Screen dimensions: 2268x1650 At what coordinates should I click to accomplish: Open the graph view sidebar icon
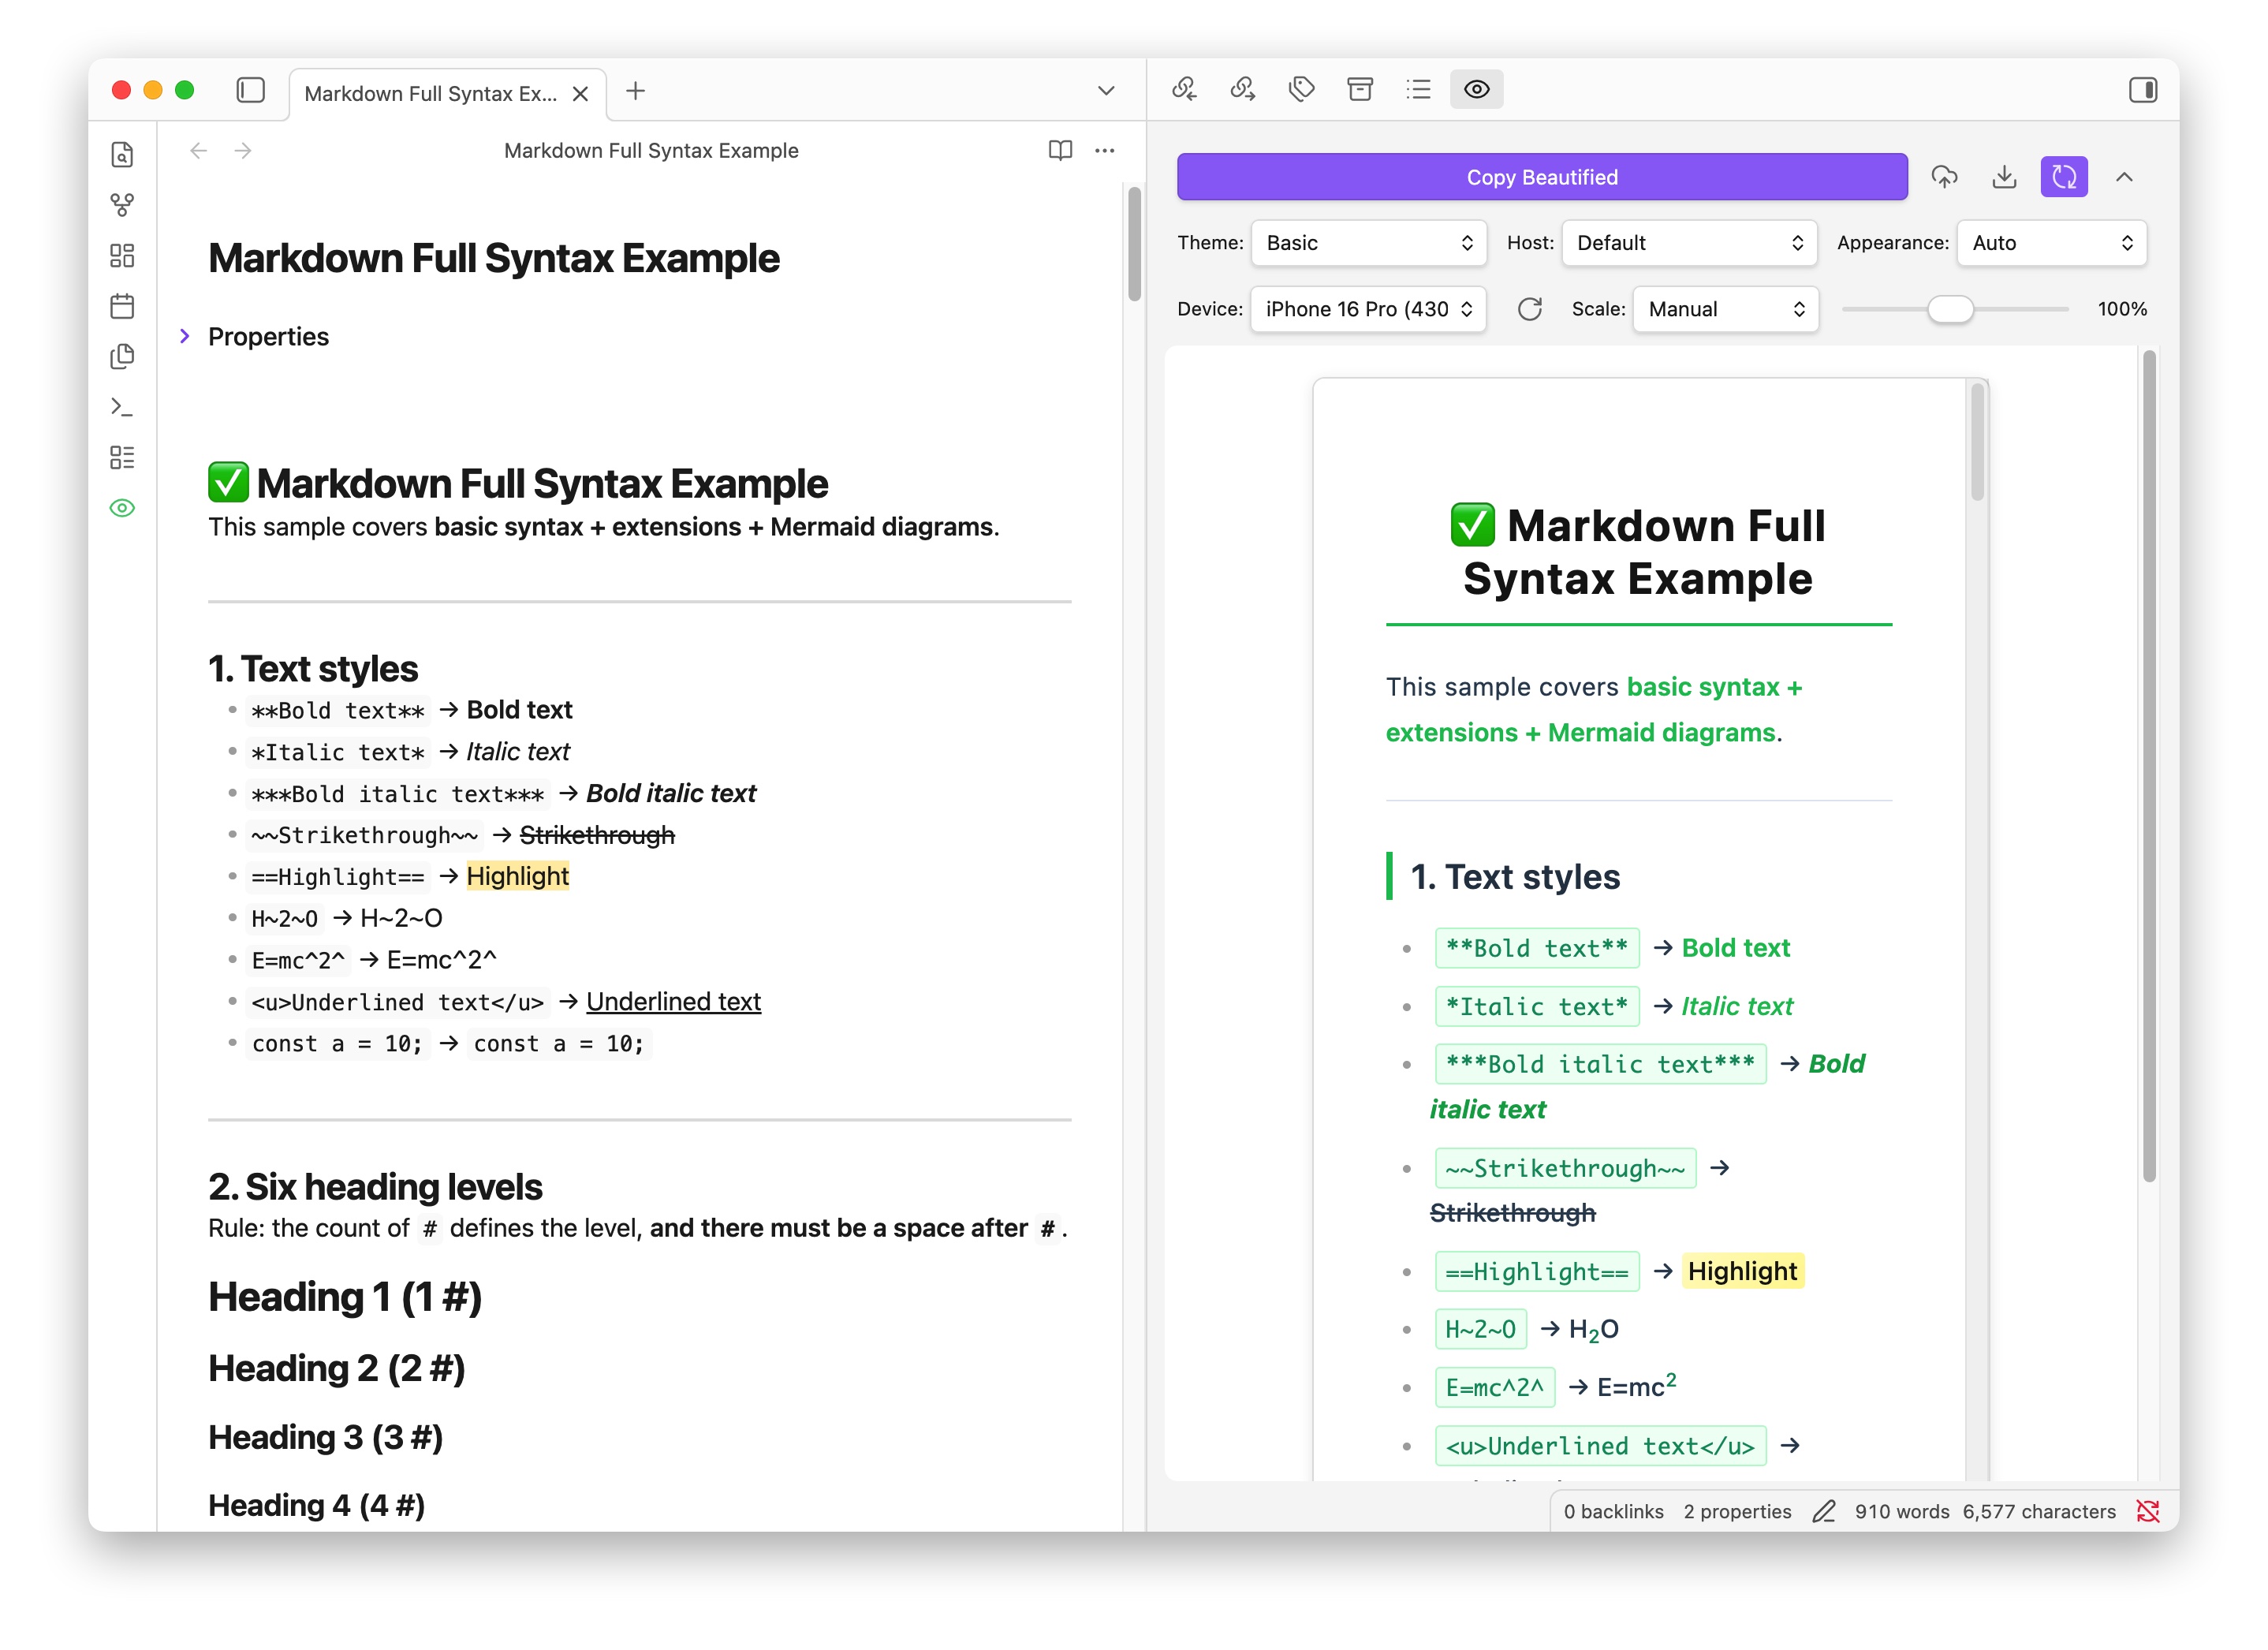pyautogui.click(x=122, y=205)
